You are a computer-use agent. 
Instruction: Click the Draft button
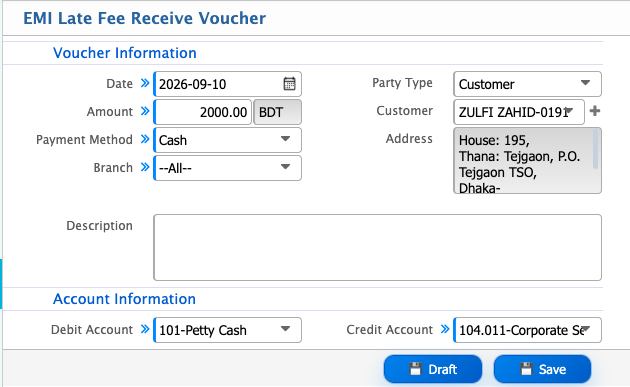pyautogui.click(x=433, y=369)
